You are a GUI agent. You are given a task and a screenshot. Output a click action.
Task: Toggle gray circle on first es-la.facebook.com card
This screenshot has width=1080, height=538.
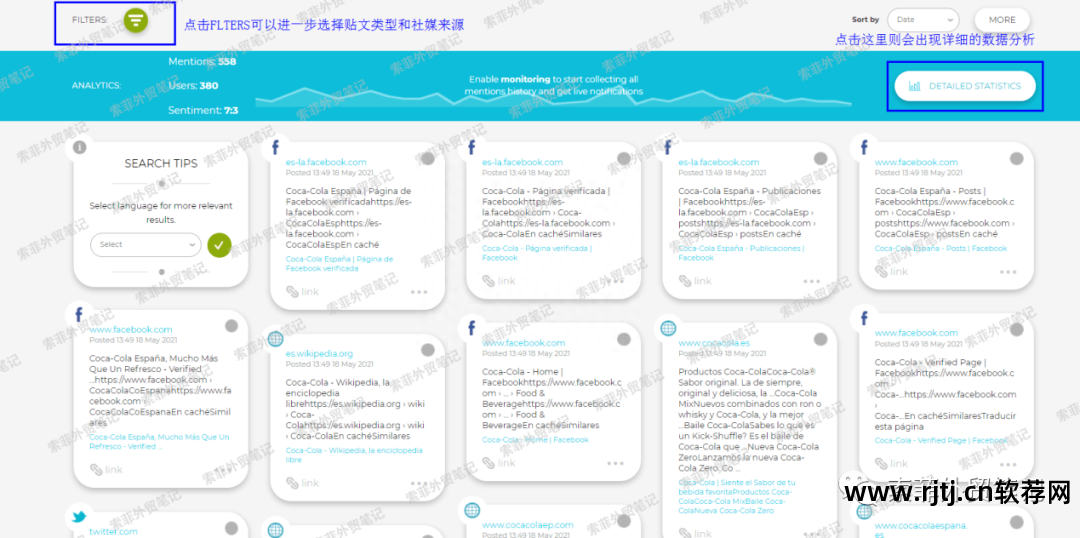click(428, 159)
